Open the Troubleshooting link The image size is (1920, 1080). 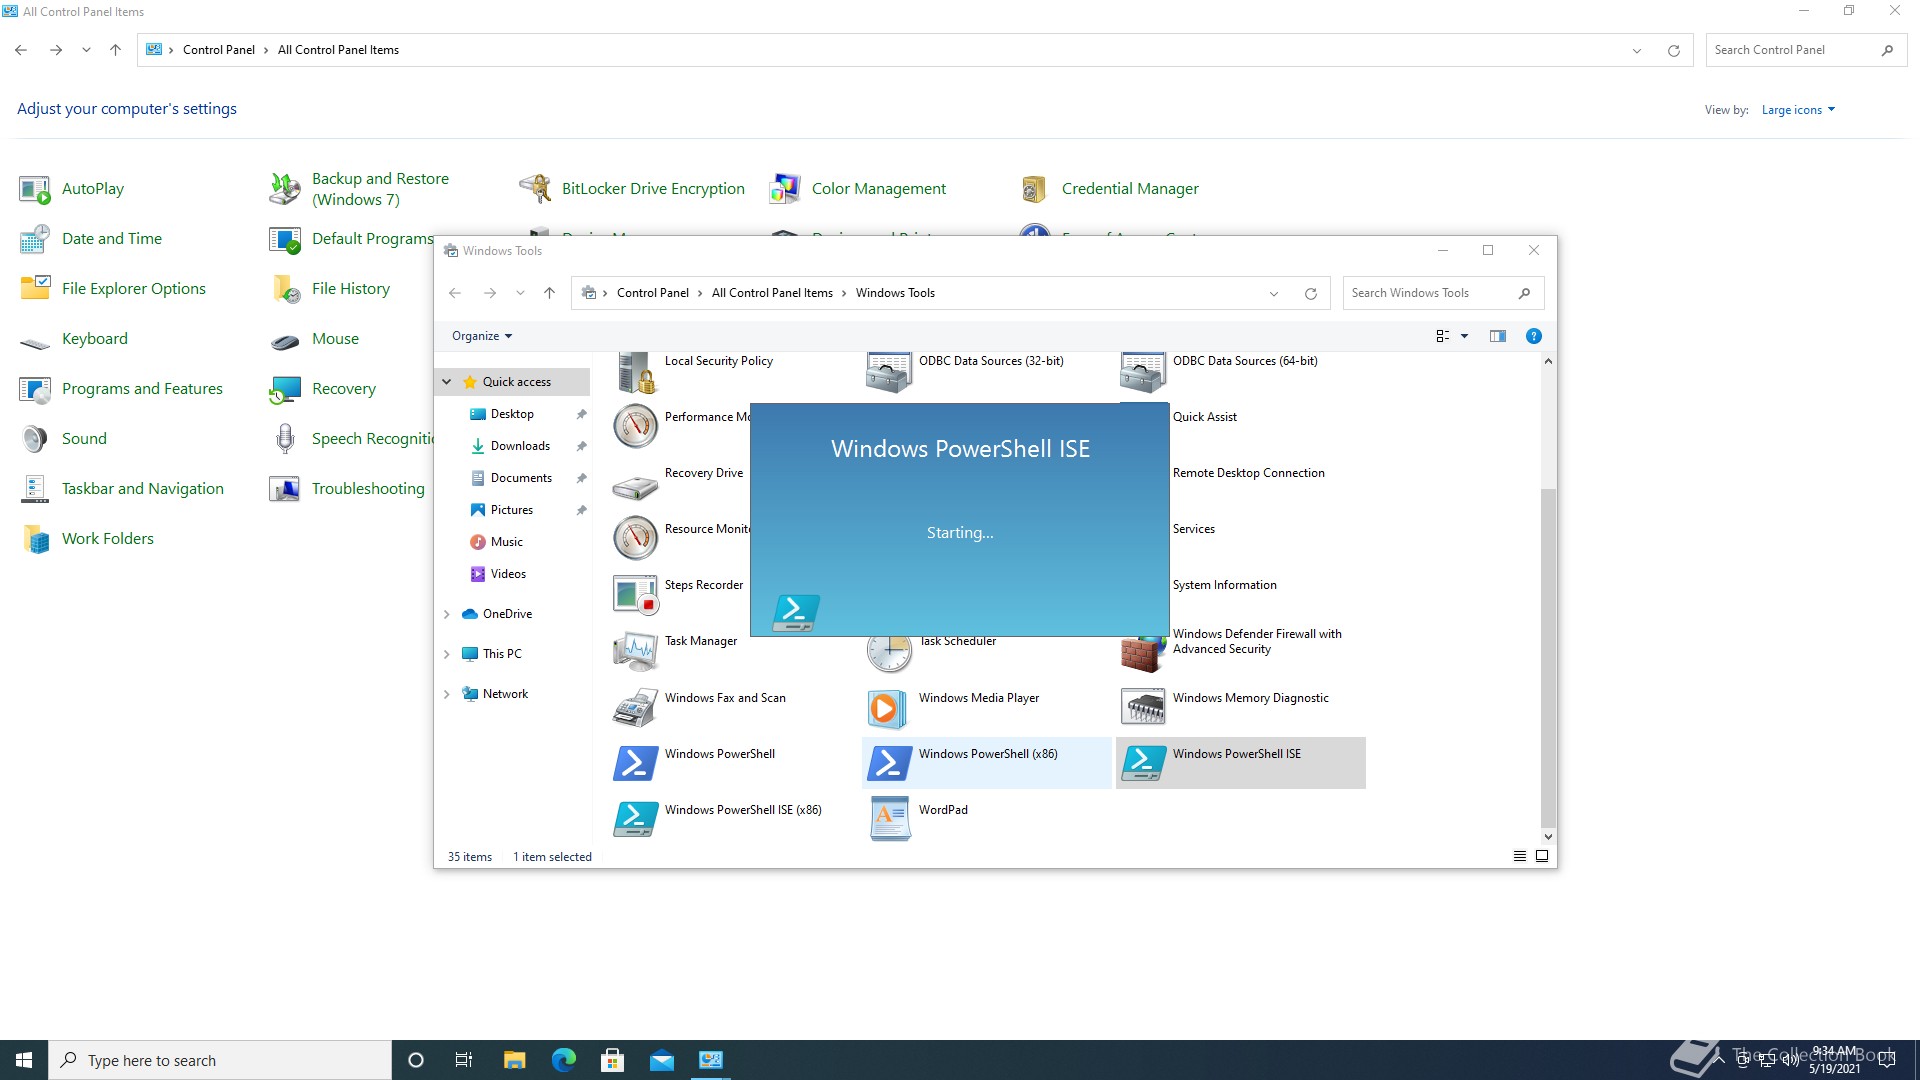[x=368, y=489]
